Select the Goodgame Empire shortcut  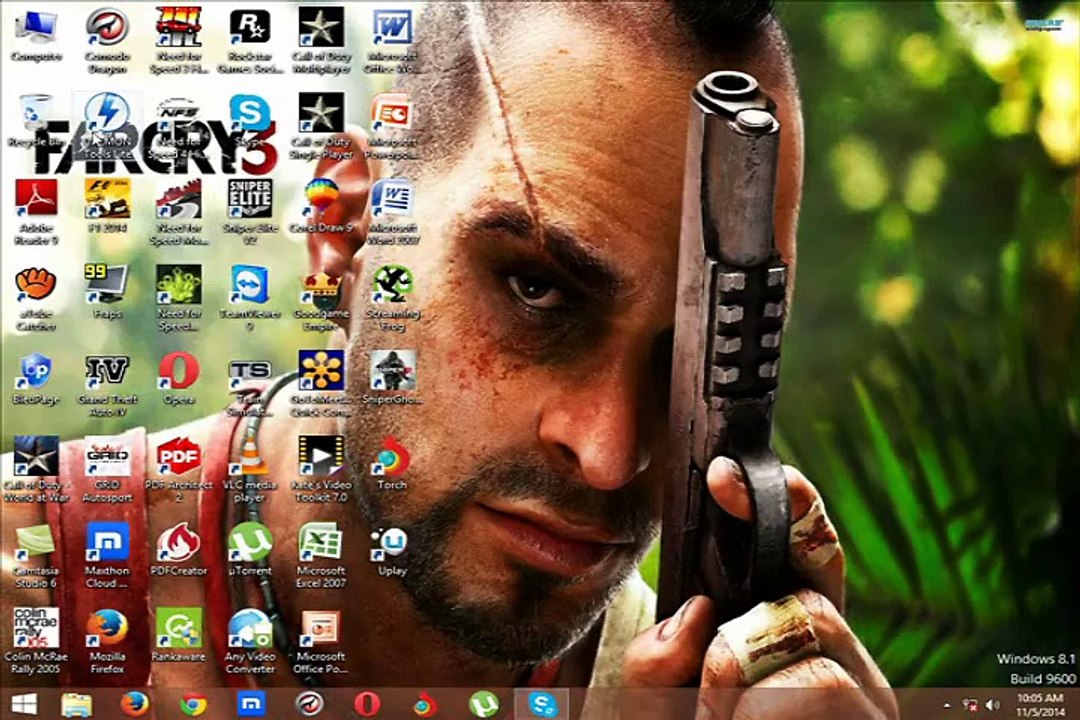point(321,298)
